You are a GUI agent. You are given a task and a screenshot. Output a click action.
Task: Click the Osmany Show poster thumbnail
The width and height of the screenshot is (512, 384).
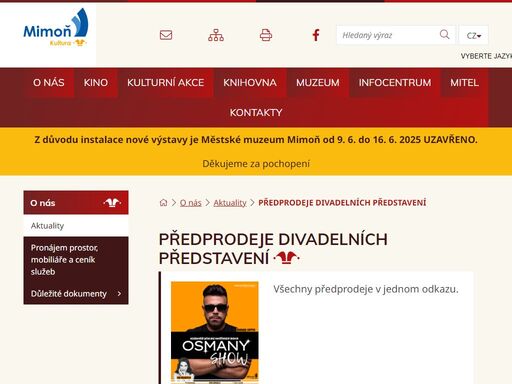(215, 332)
